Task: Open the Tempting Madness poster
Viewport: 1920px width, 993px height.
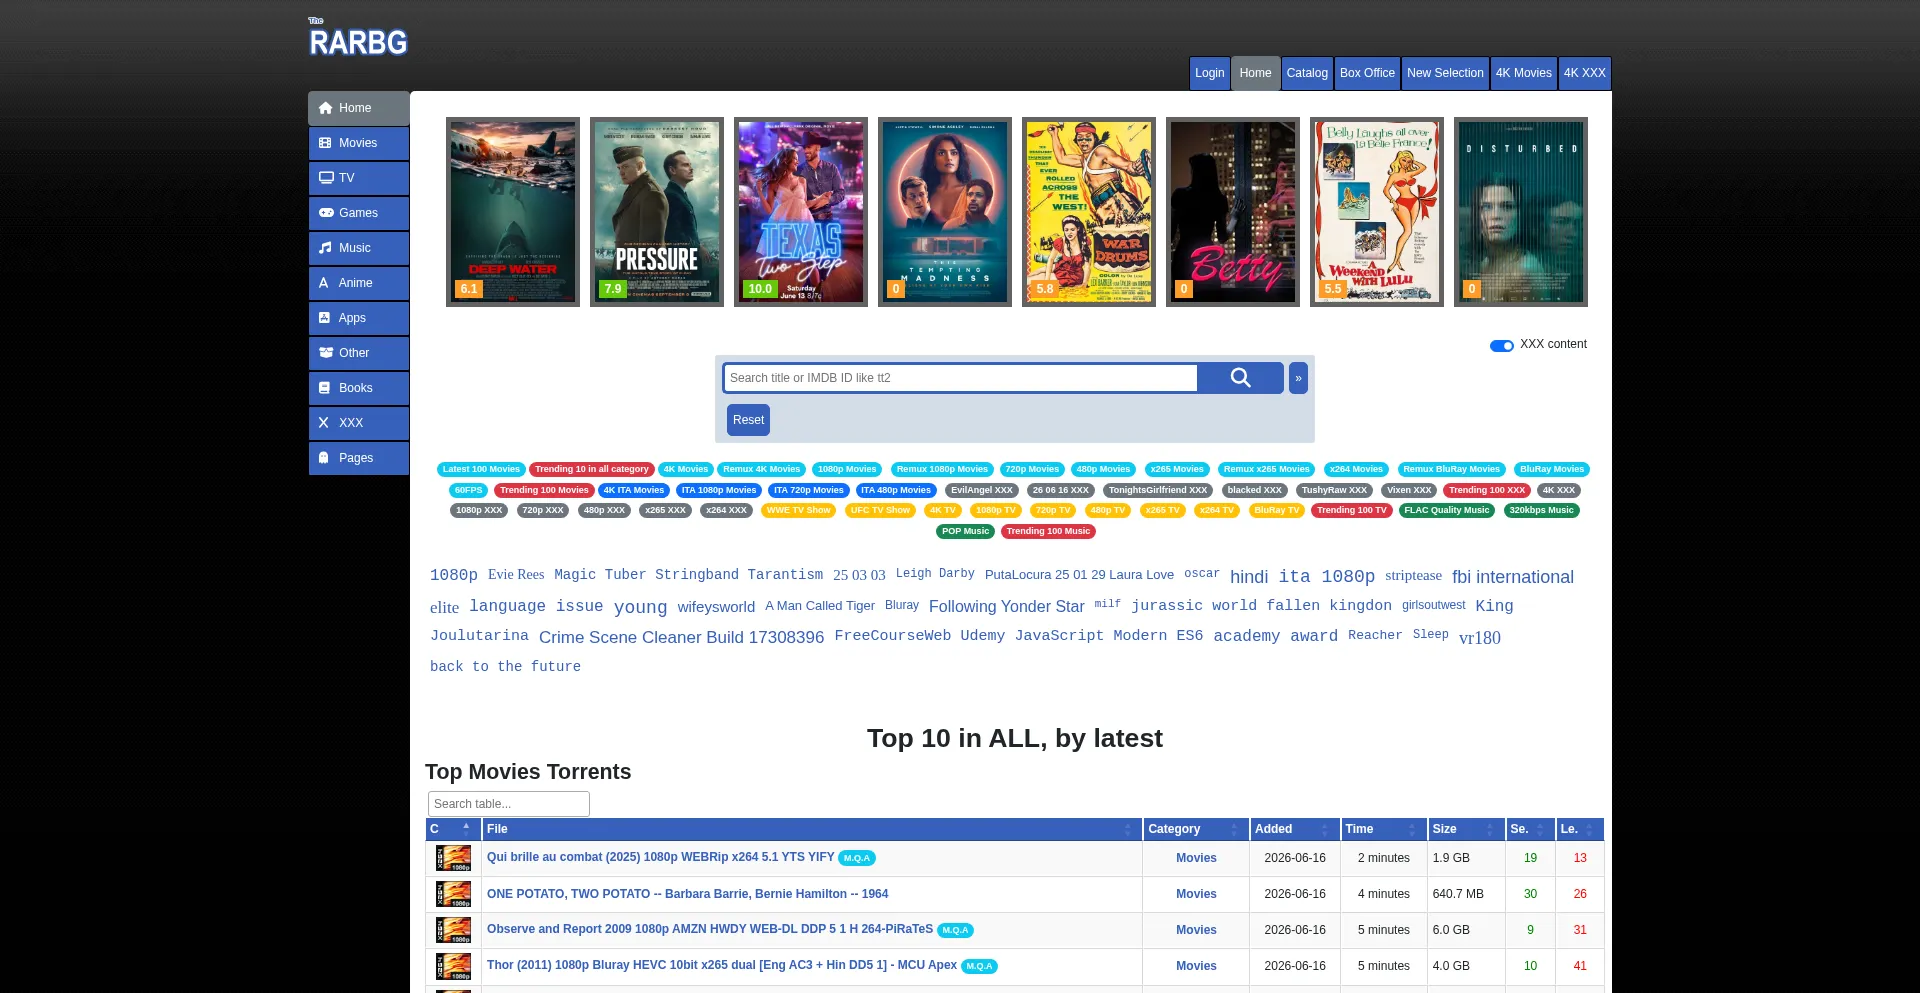Action: pyautogui.click(x=945, y=212)
